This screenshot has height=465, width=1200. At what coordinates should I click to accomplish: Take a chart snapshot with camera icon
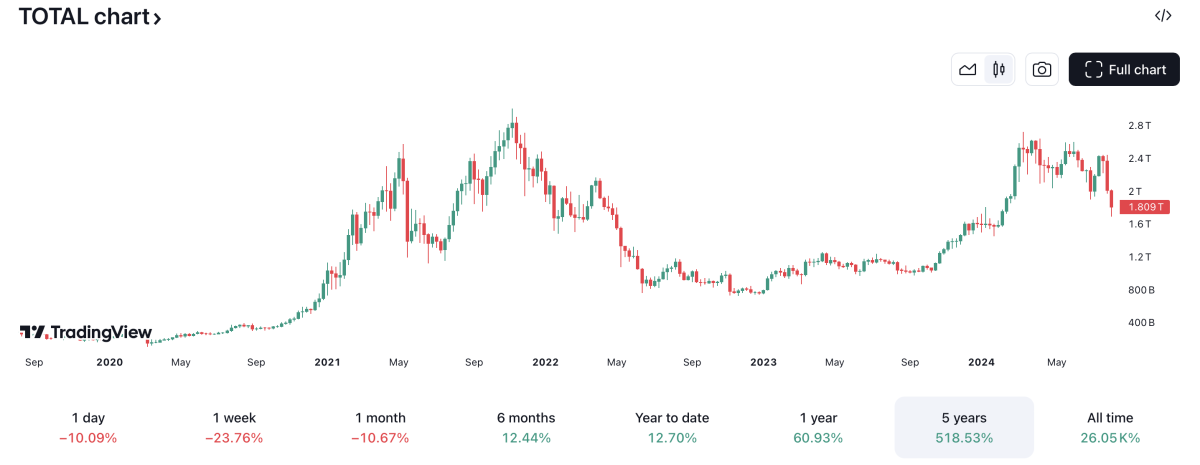1042,69
